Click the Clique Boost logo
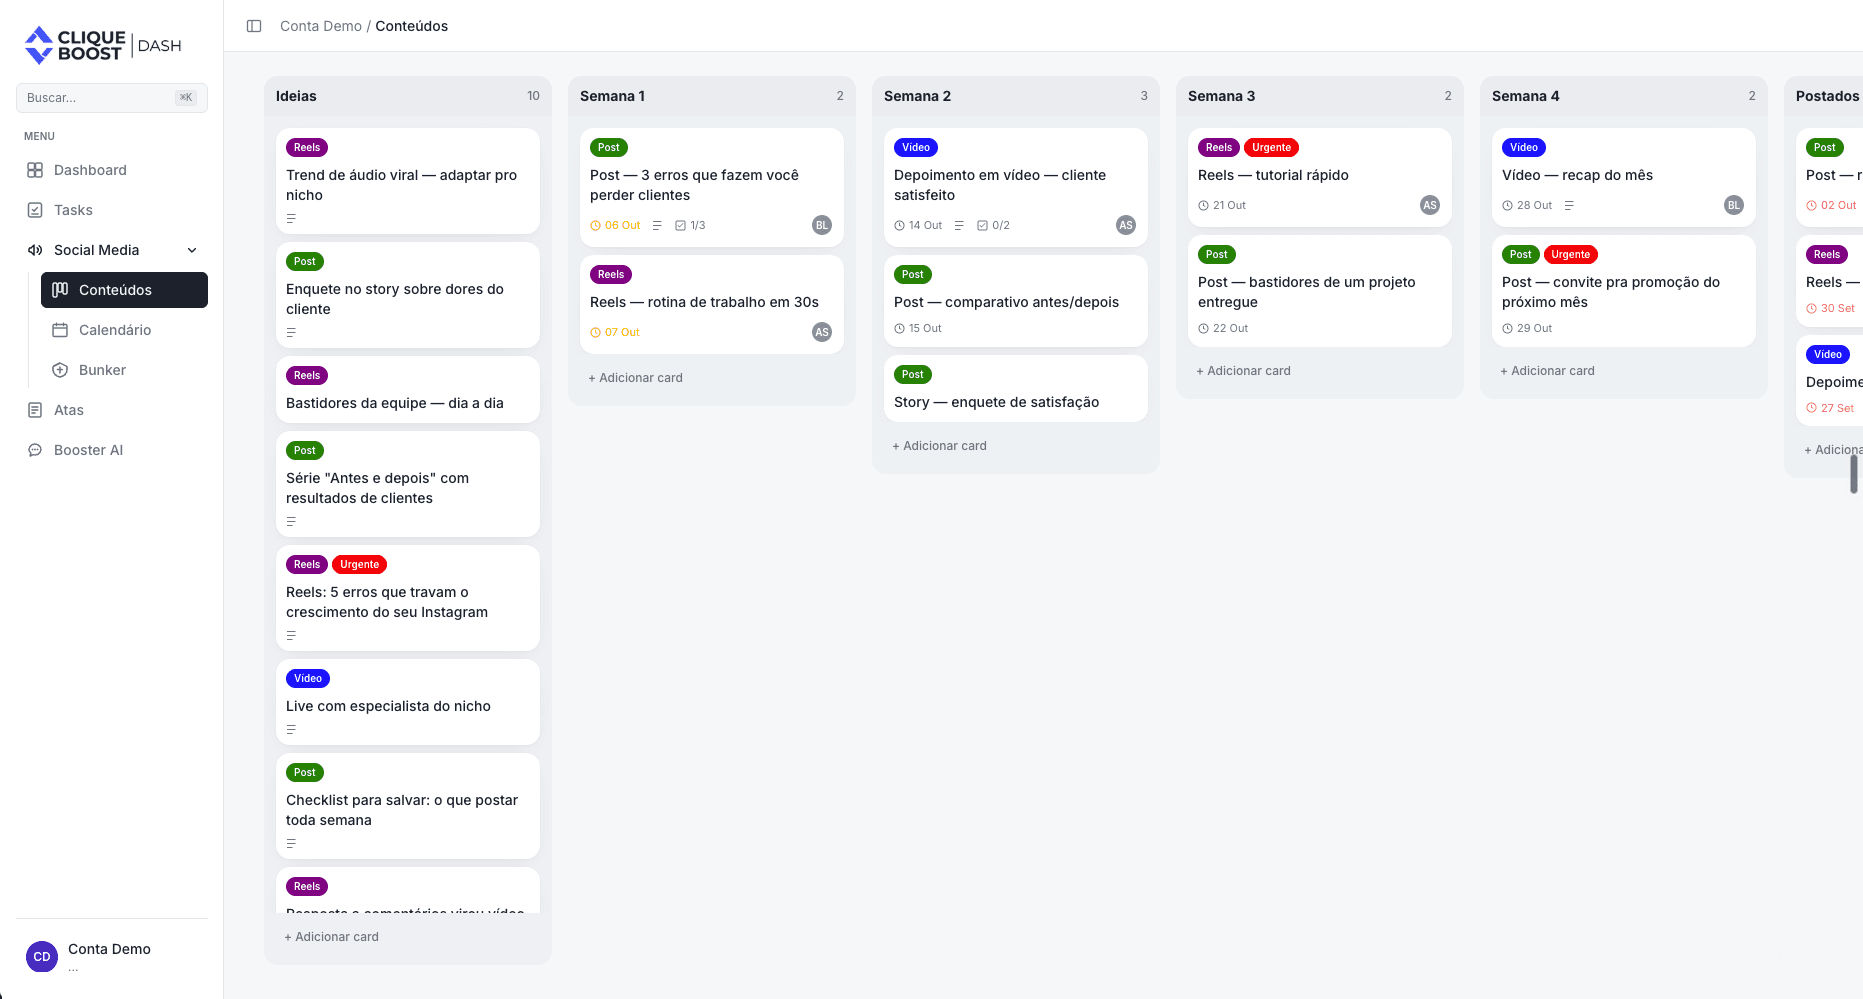This screenshot has width=1863, height=999. pyautogui.click(x=103, y=45)
